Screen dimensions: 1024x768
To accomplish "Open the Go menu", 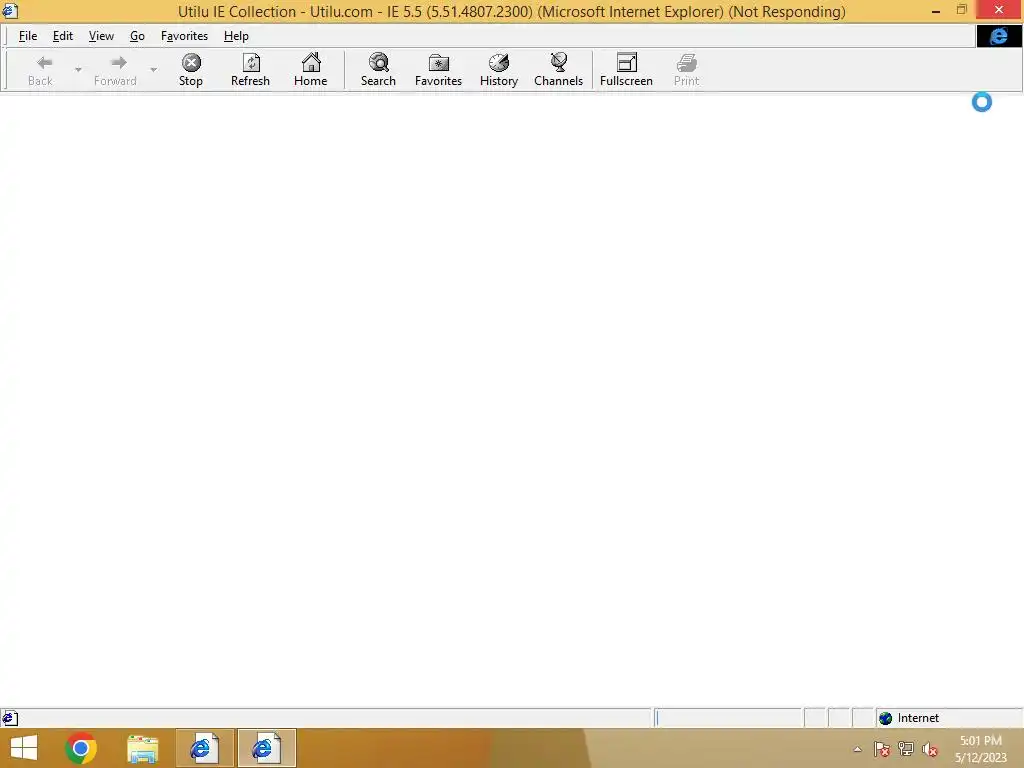I will tap(137, 36).
